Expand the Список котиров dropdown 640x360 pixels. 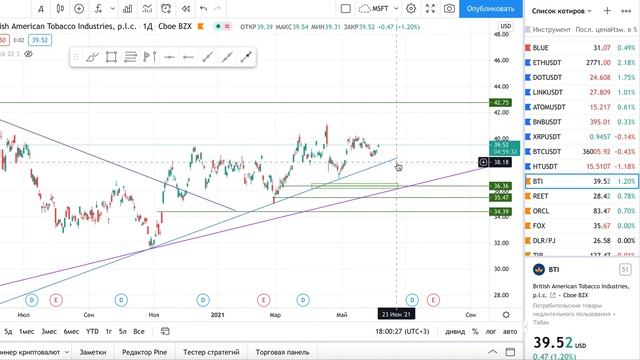(562, 11)
